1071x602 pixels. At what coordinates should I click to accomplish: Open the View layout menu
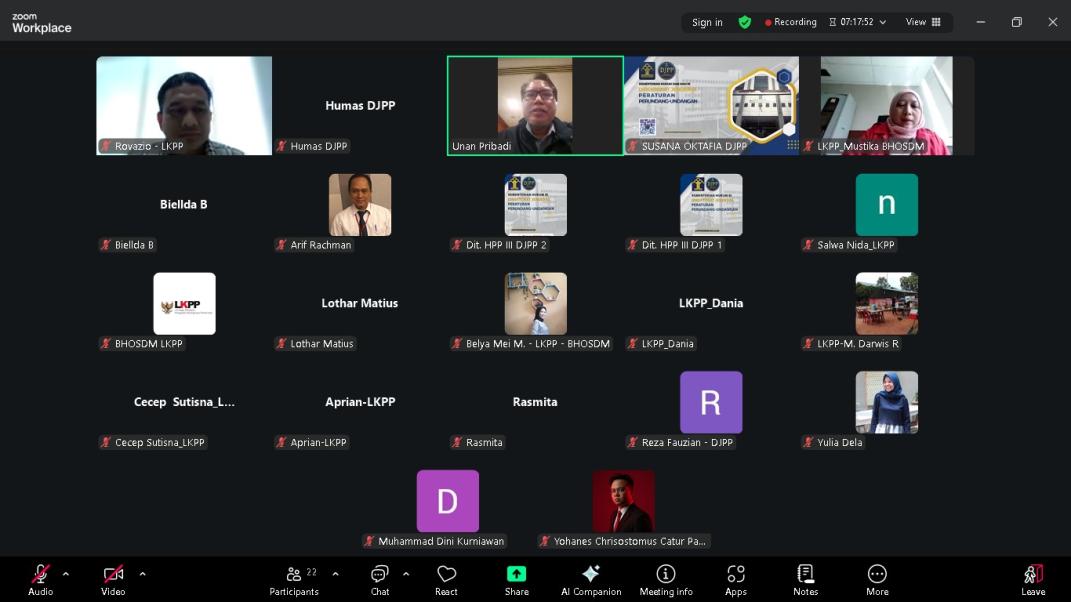pos(923,22)
